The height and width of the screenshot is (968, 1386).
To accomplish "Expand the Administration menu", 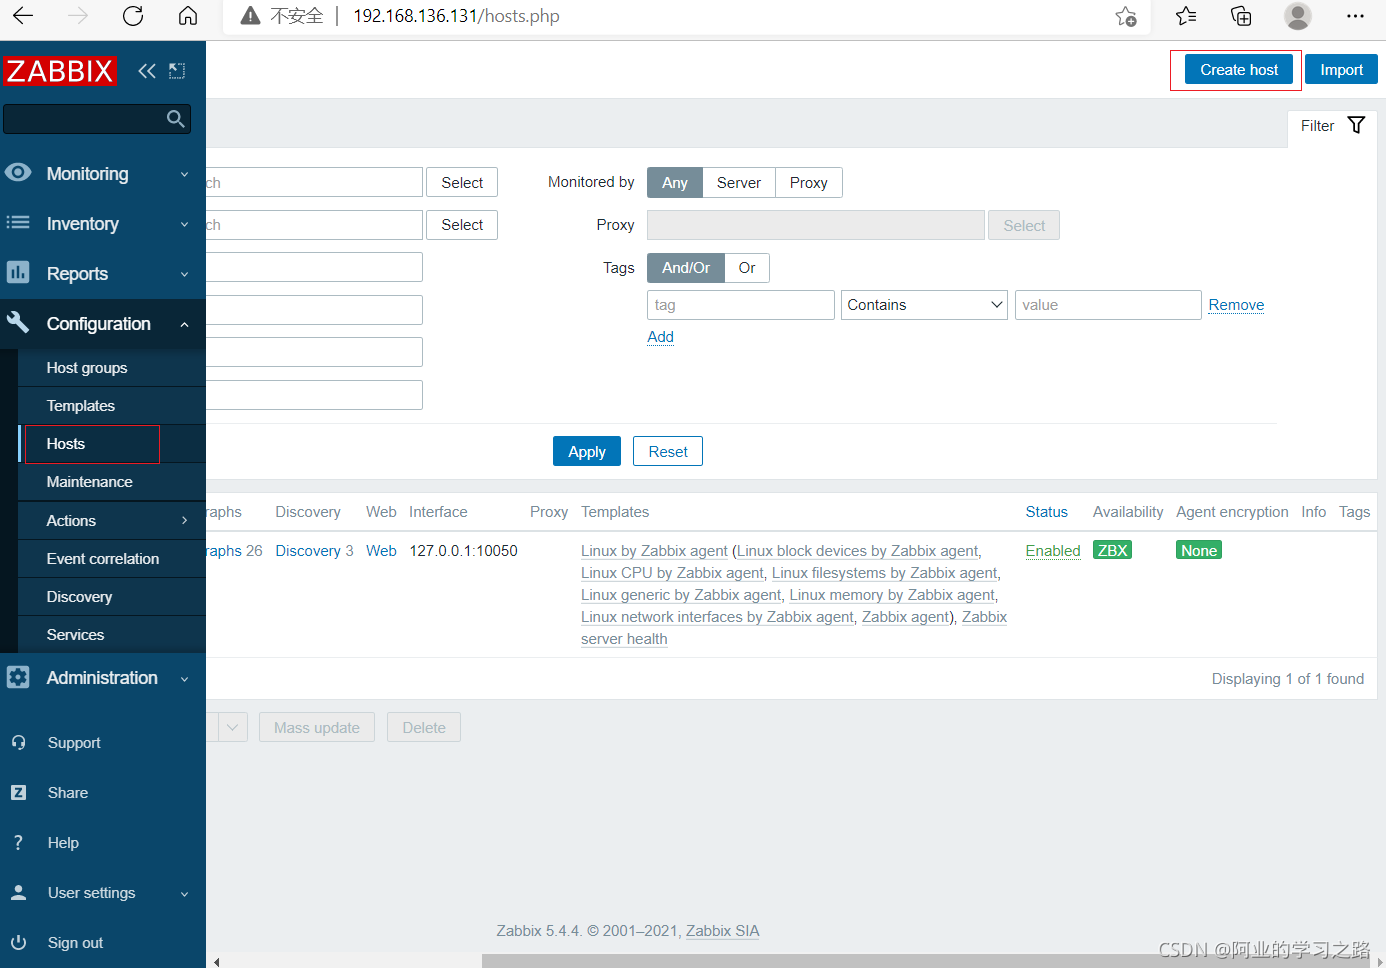I will 184,678.
